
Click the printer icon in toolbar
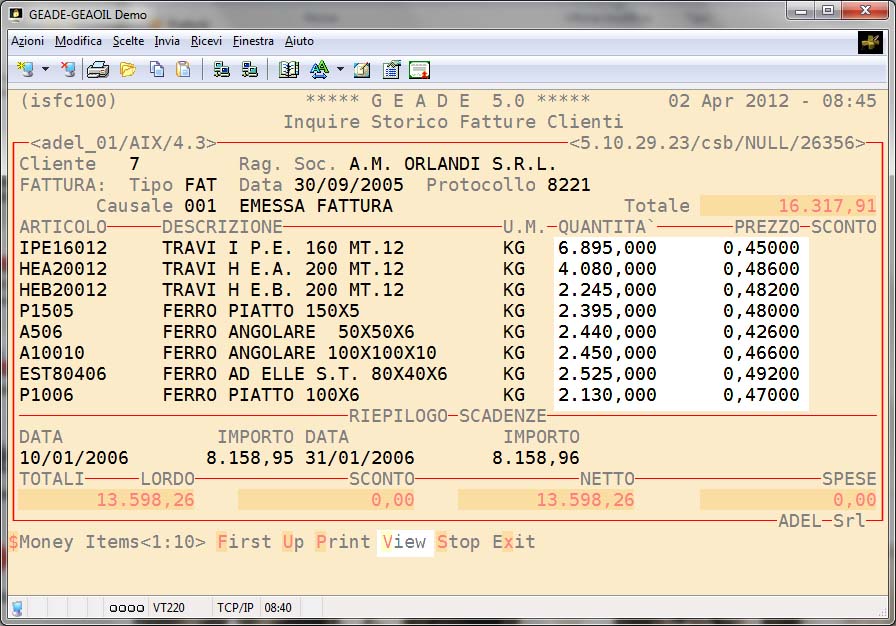coord(97,69)
